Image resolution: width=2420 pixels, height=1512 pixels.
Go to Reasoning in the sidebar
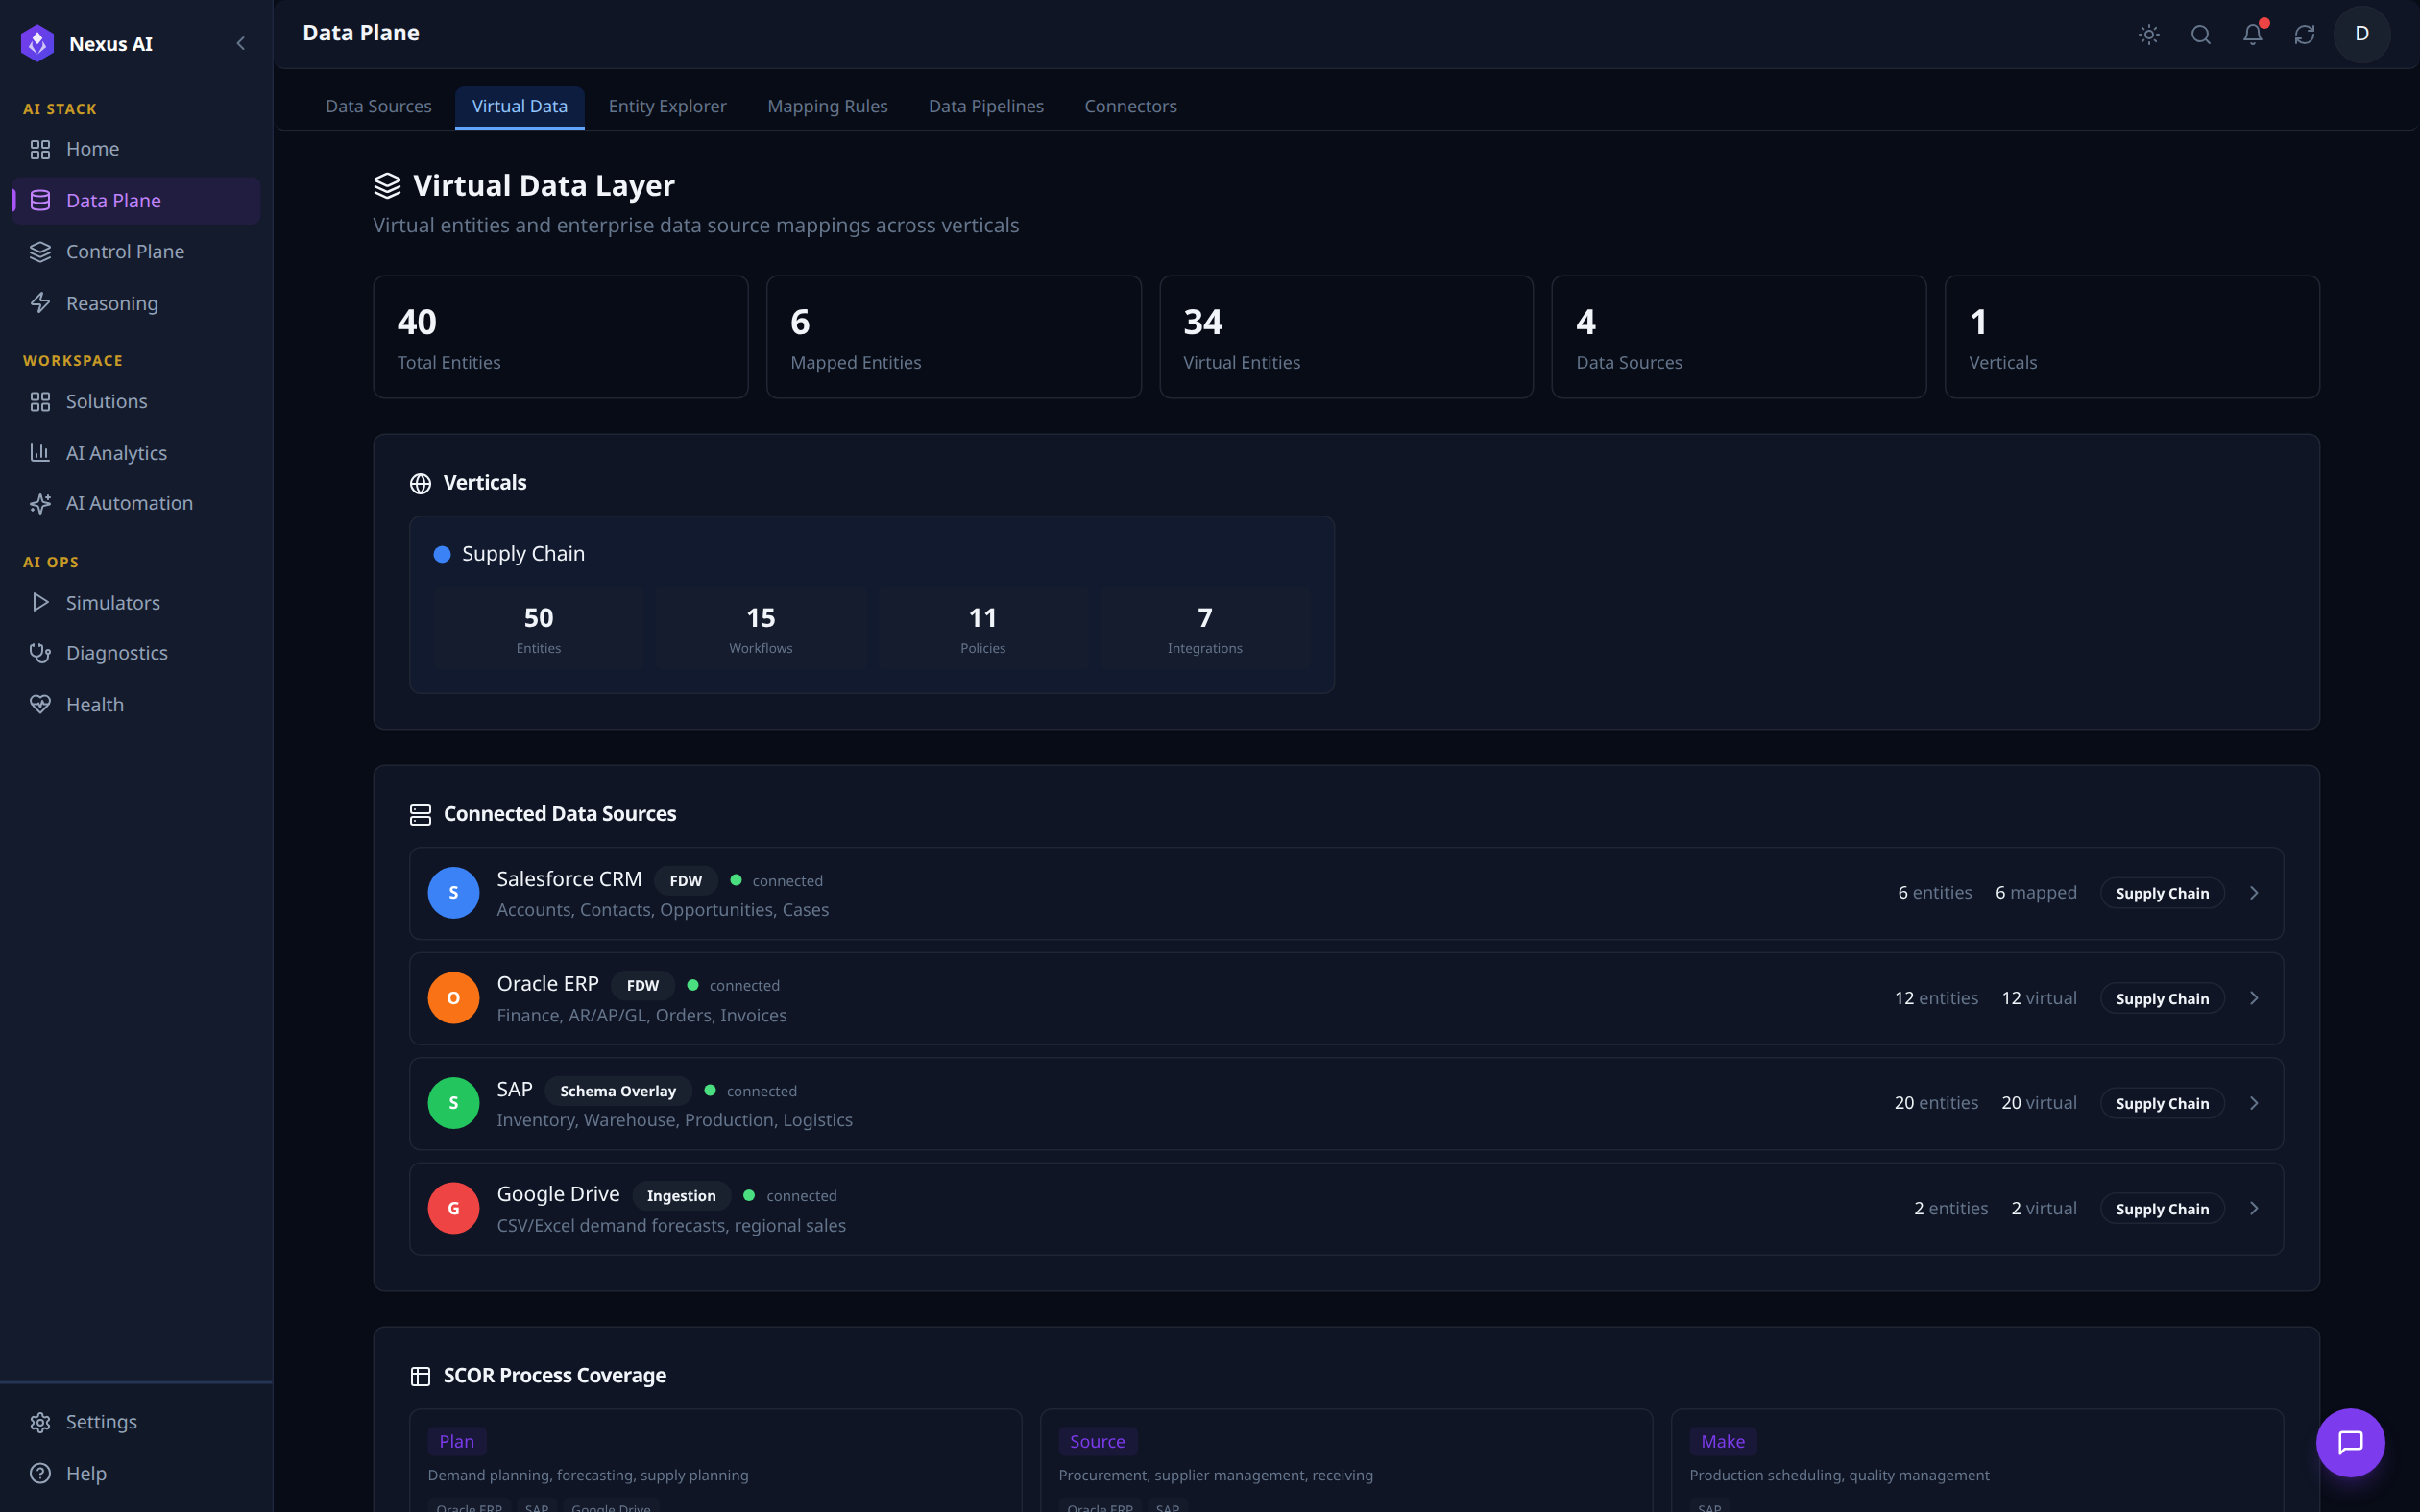pos(136,303)
